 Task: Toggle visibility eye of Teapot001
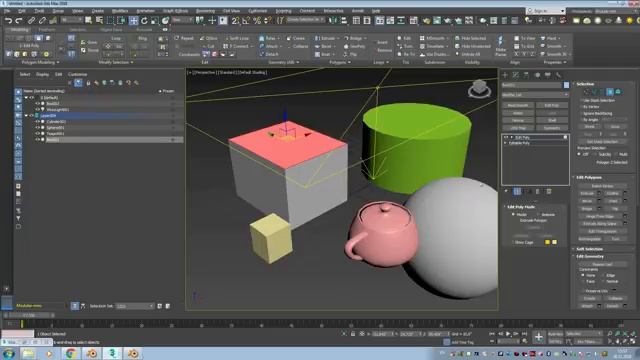pos(37,133)
